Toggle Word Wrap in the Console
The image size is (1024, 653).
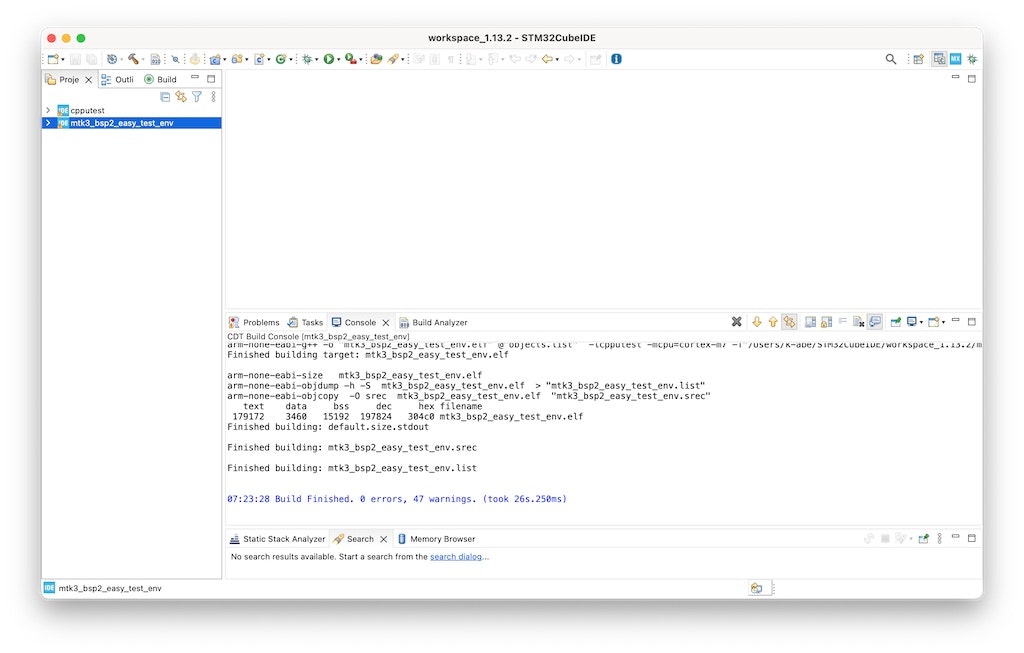click(x=842, y=322)
